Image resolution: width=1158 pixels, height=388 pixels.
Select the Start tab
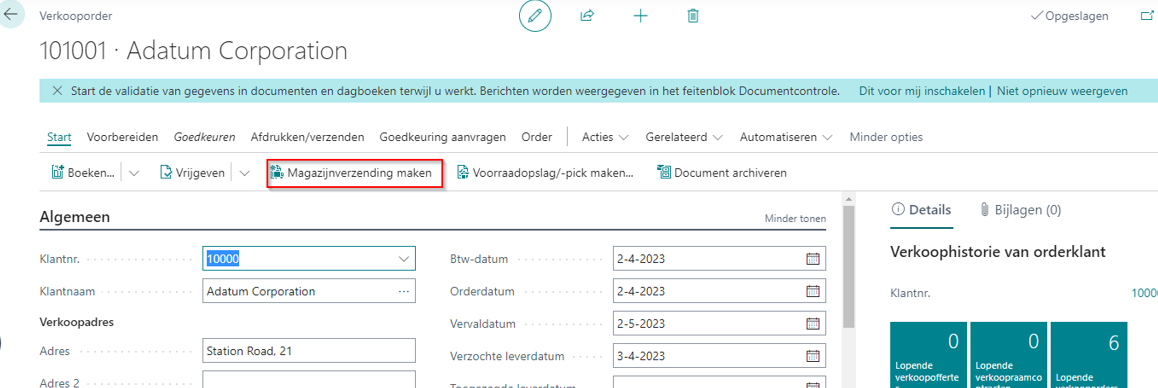pos(59,137)
